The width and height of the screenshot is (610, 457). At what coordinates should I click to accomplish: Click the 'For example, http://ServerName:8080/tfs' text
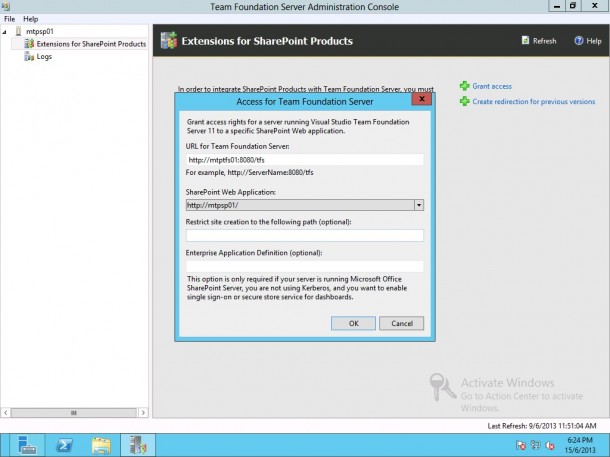coord(249,172)
